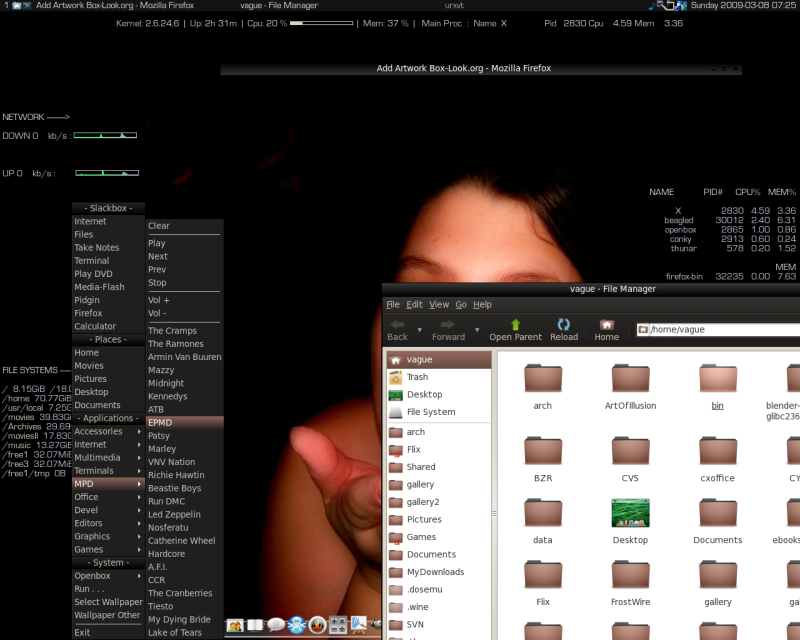
Task: Launch the easel drawing dock icon
Action: pos(358,625)
